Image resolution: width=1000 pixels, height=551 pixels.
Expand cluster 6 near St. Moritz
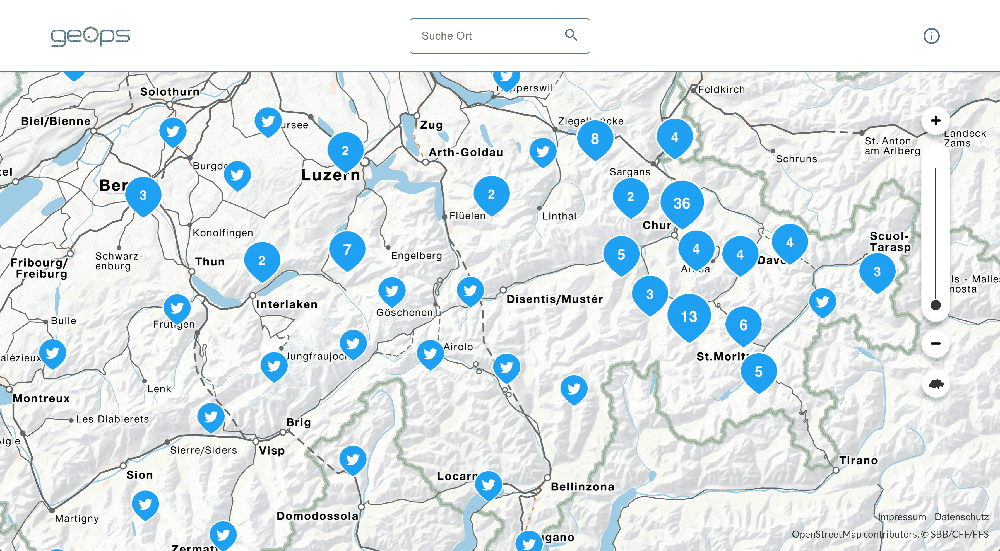click(x=743, y=325)
